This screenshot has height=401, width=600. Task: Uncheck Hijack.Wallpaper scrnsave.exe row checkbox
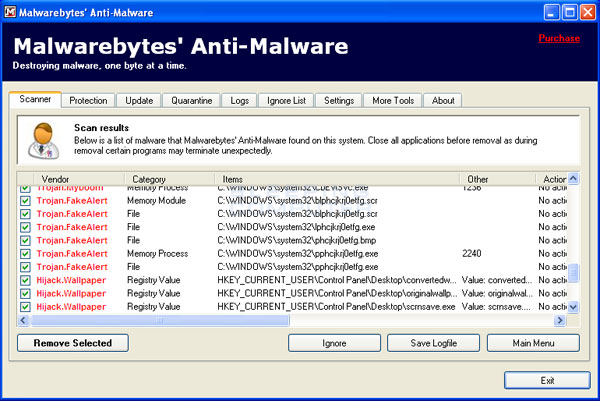tap(25, 307)
